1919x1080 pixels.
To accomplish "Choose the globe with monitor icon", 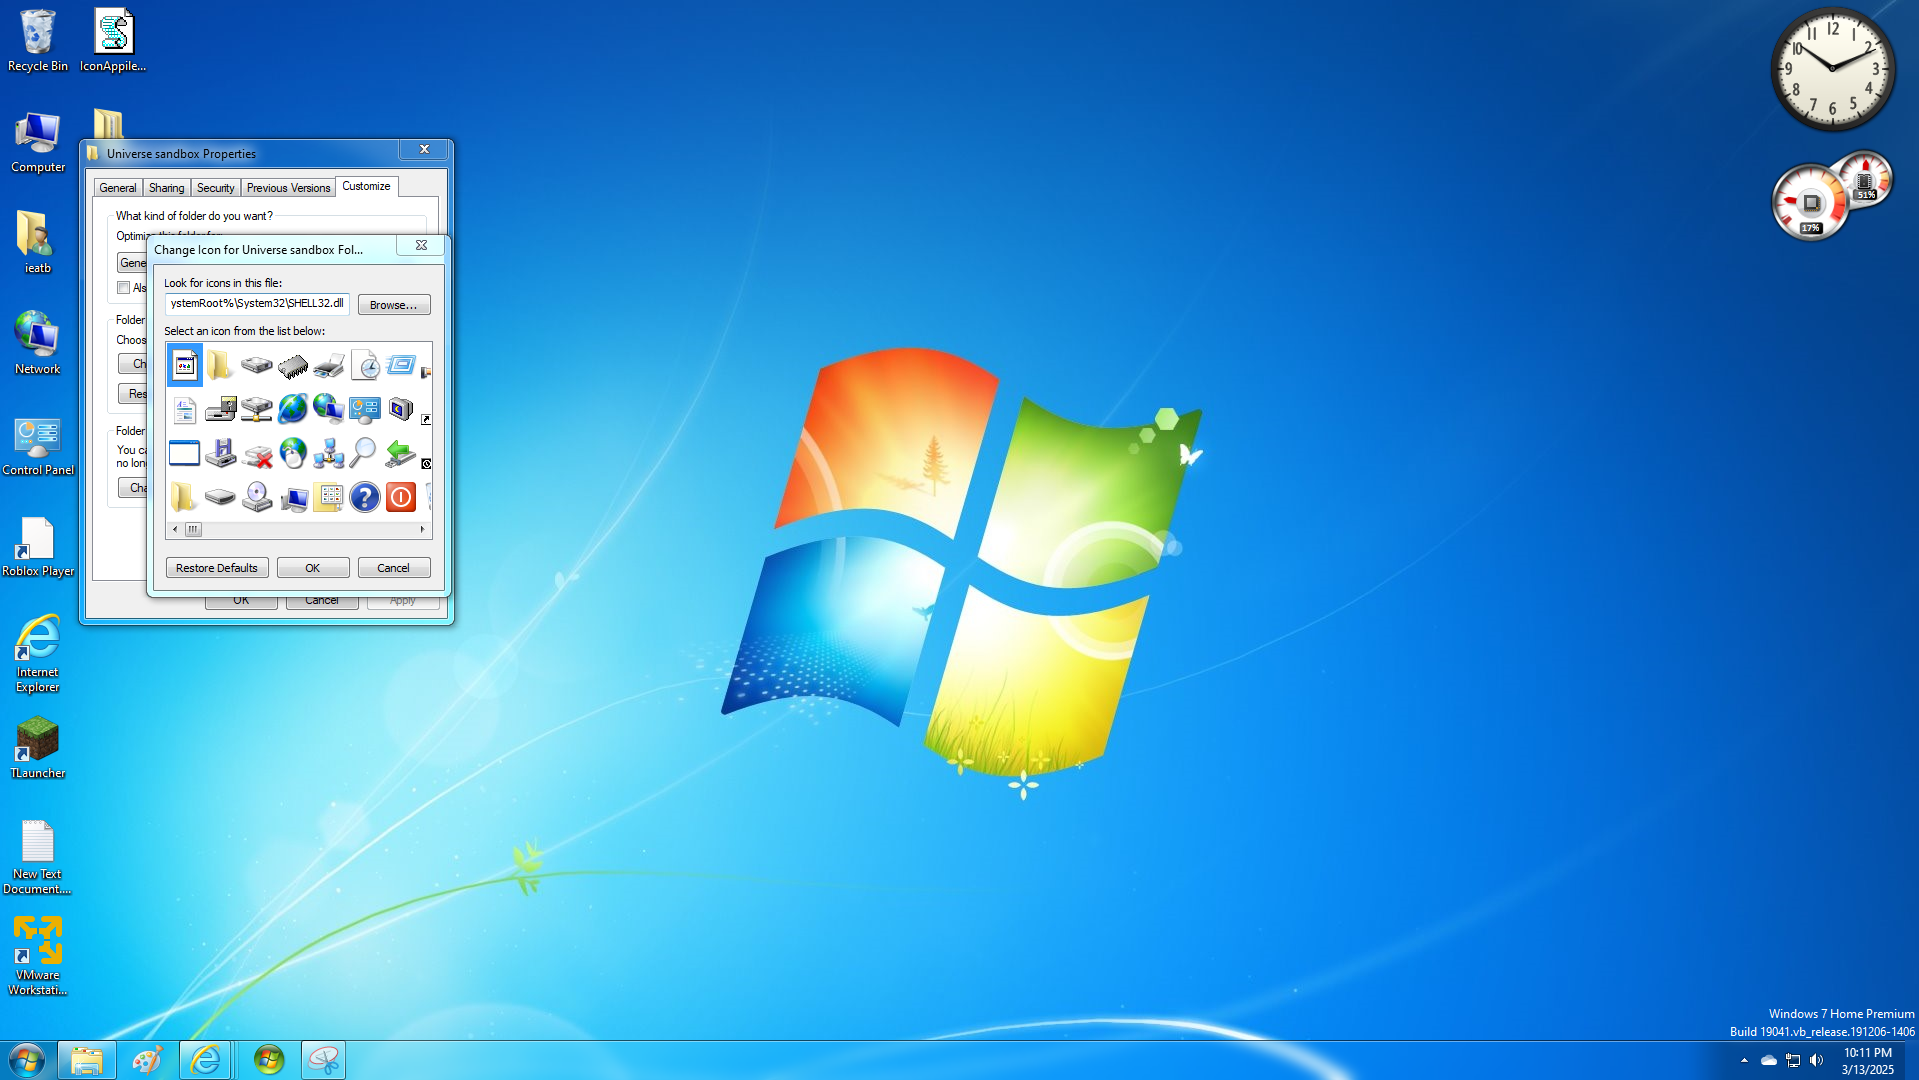I will point(329,409).
